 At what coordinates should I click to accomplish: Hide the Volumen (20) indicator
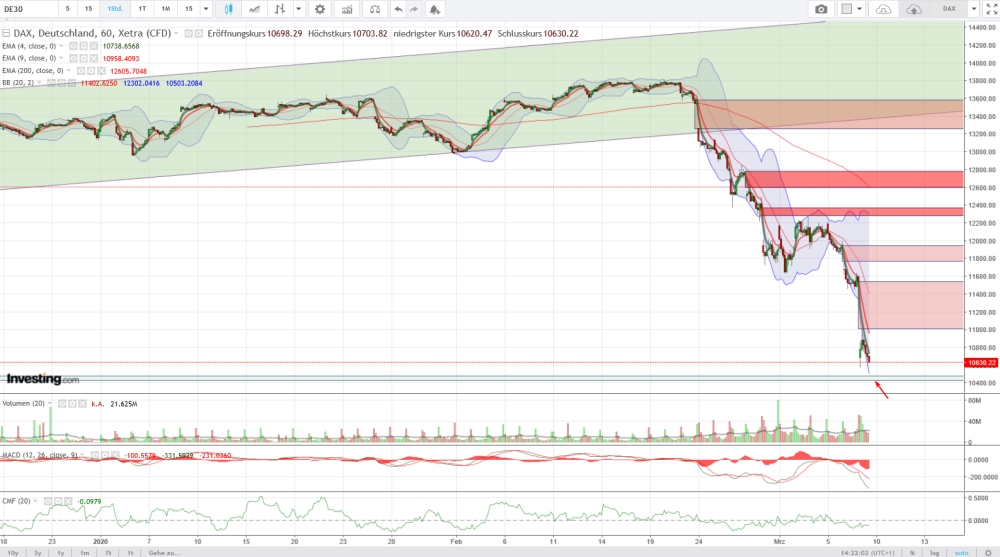(62, 404)
